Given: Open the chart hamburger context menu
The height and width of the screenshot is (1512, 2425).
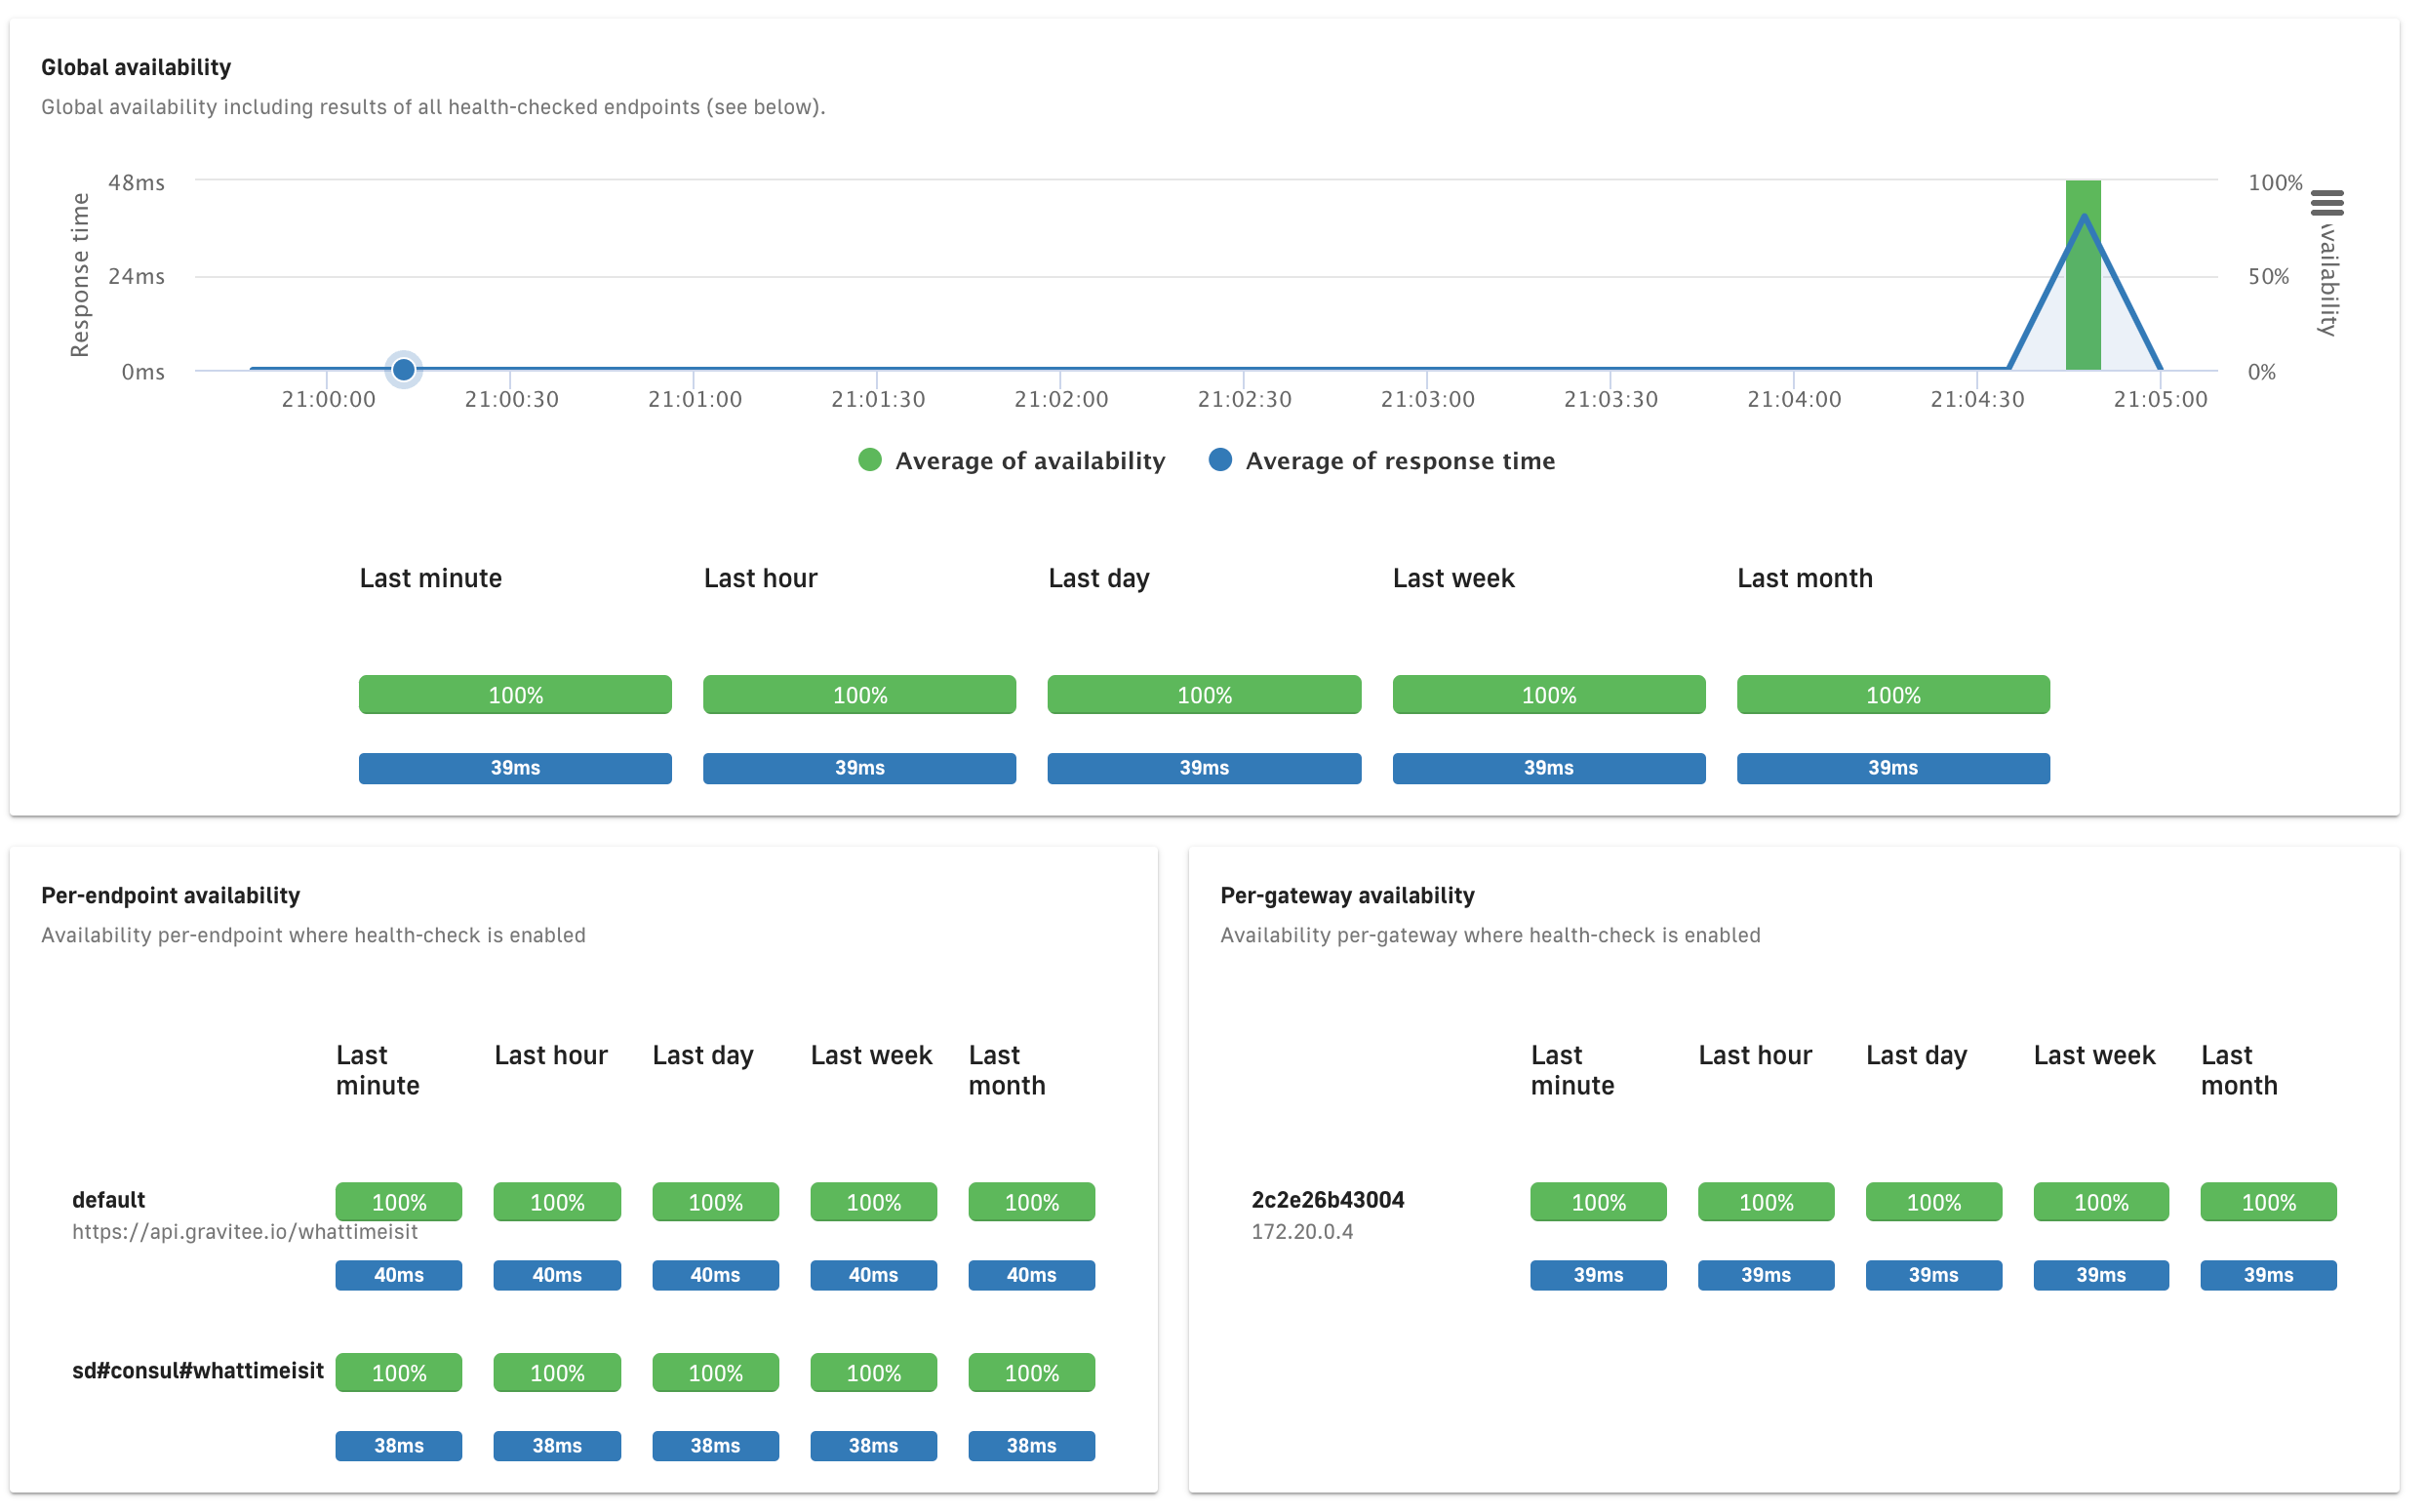Looking at the screenshot, I should click(x=2326, y=203).
